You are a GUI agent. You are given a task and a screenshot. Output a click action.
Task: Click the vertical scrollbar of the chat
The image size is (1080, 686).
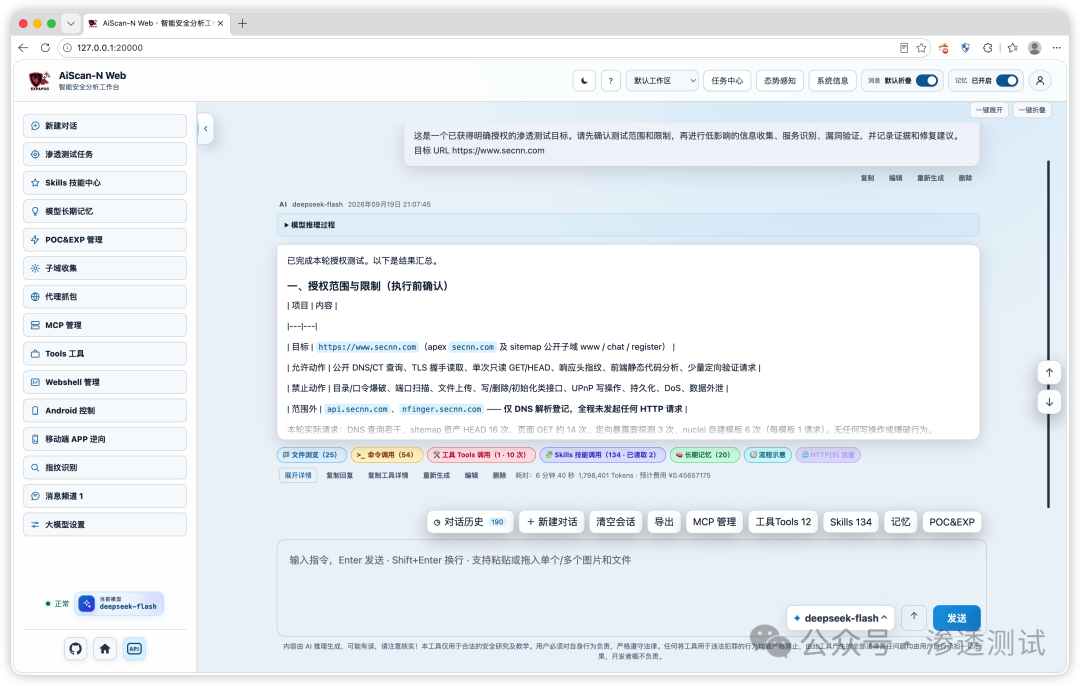coord(1048,334)
